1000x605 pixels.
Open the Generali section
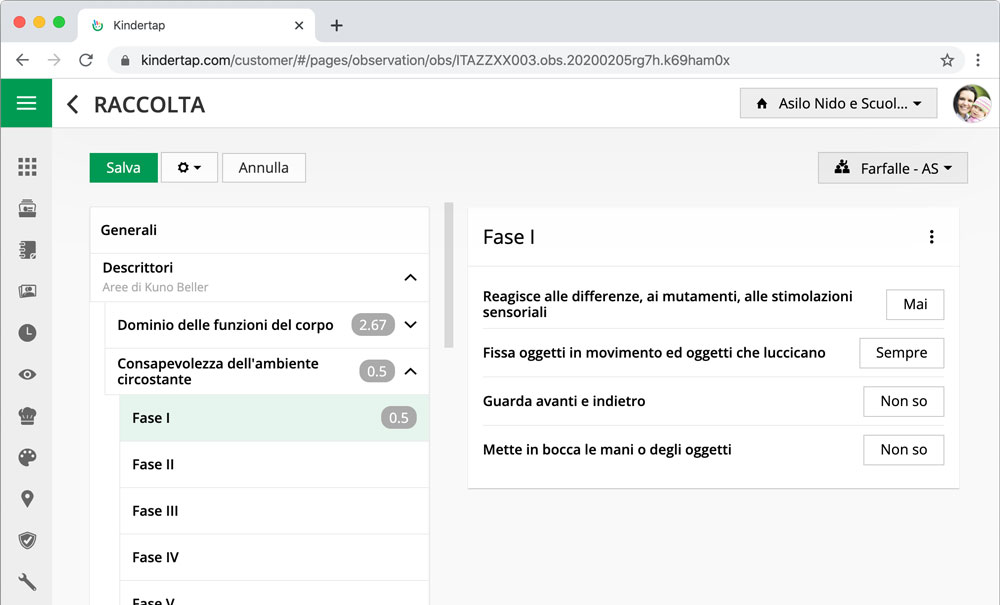click(129, 230)
